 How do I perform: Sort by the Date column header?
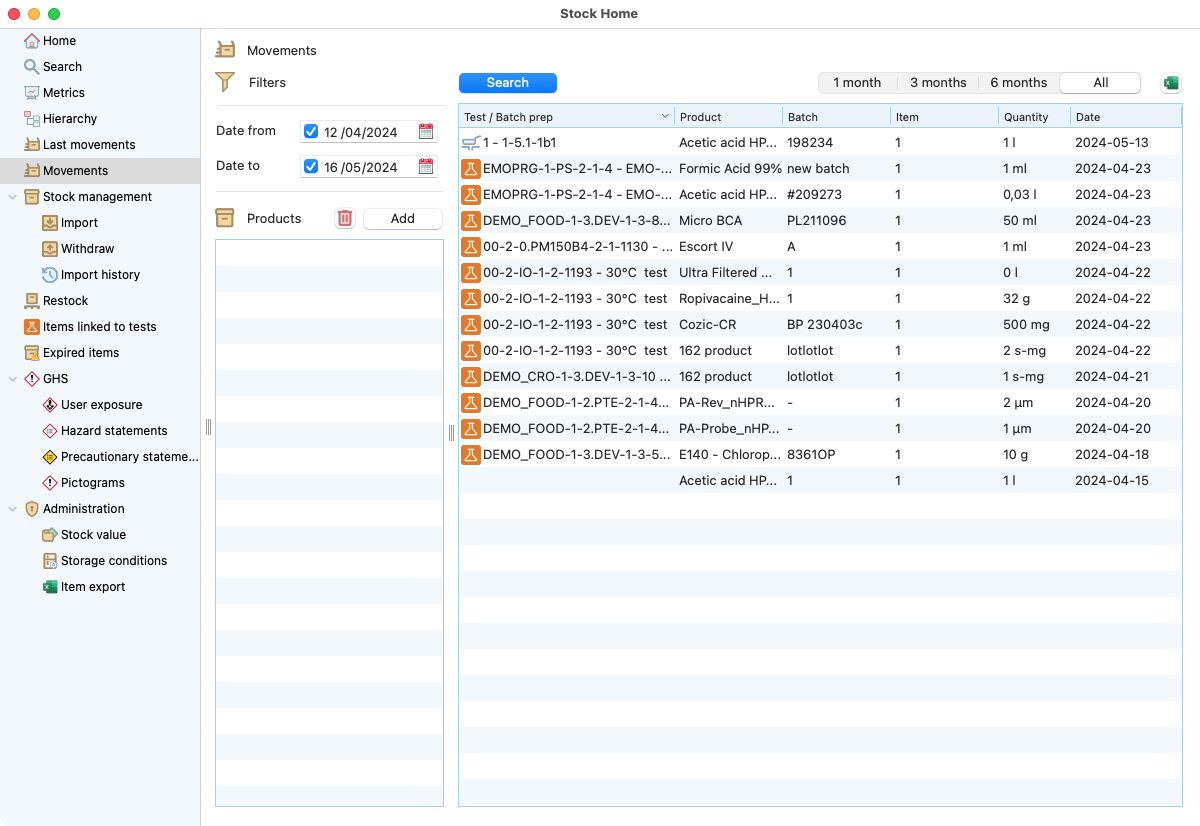pyautogui.click(x=1126, y=117)
